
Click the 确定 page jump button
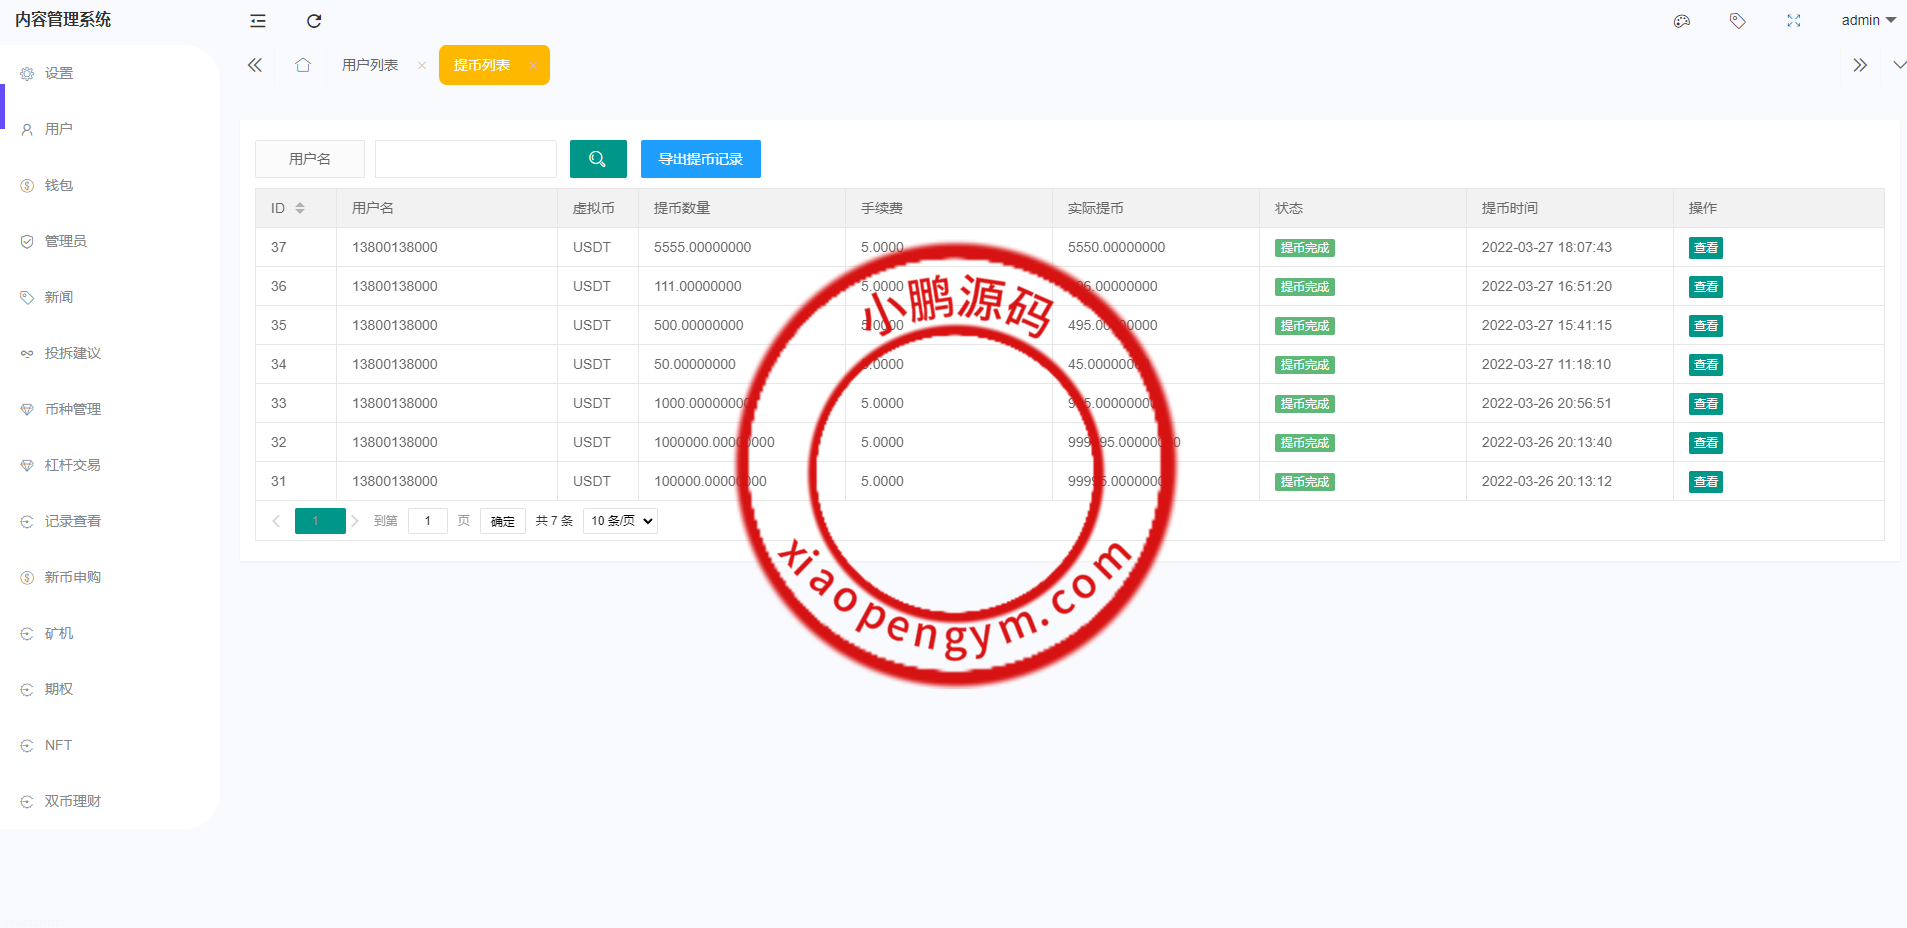502,521
